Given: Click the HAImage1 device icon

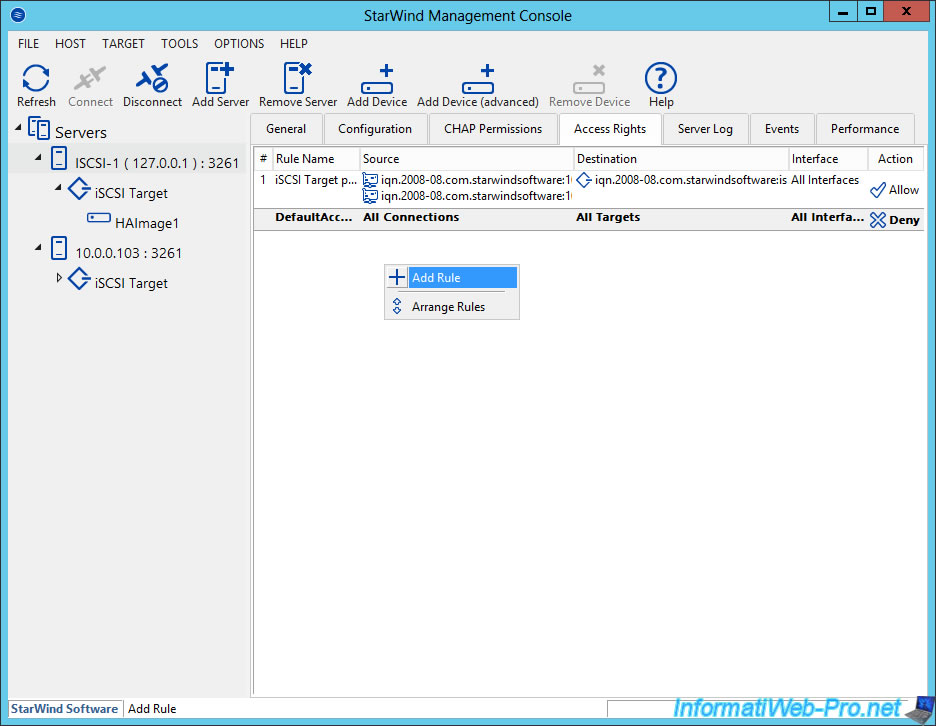Looking at the screenshot, I should (x=98, y=218).
